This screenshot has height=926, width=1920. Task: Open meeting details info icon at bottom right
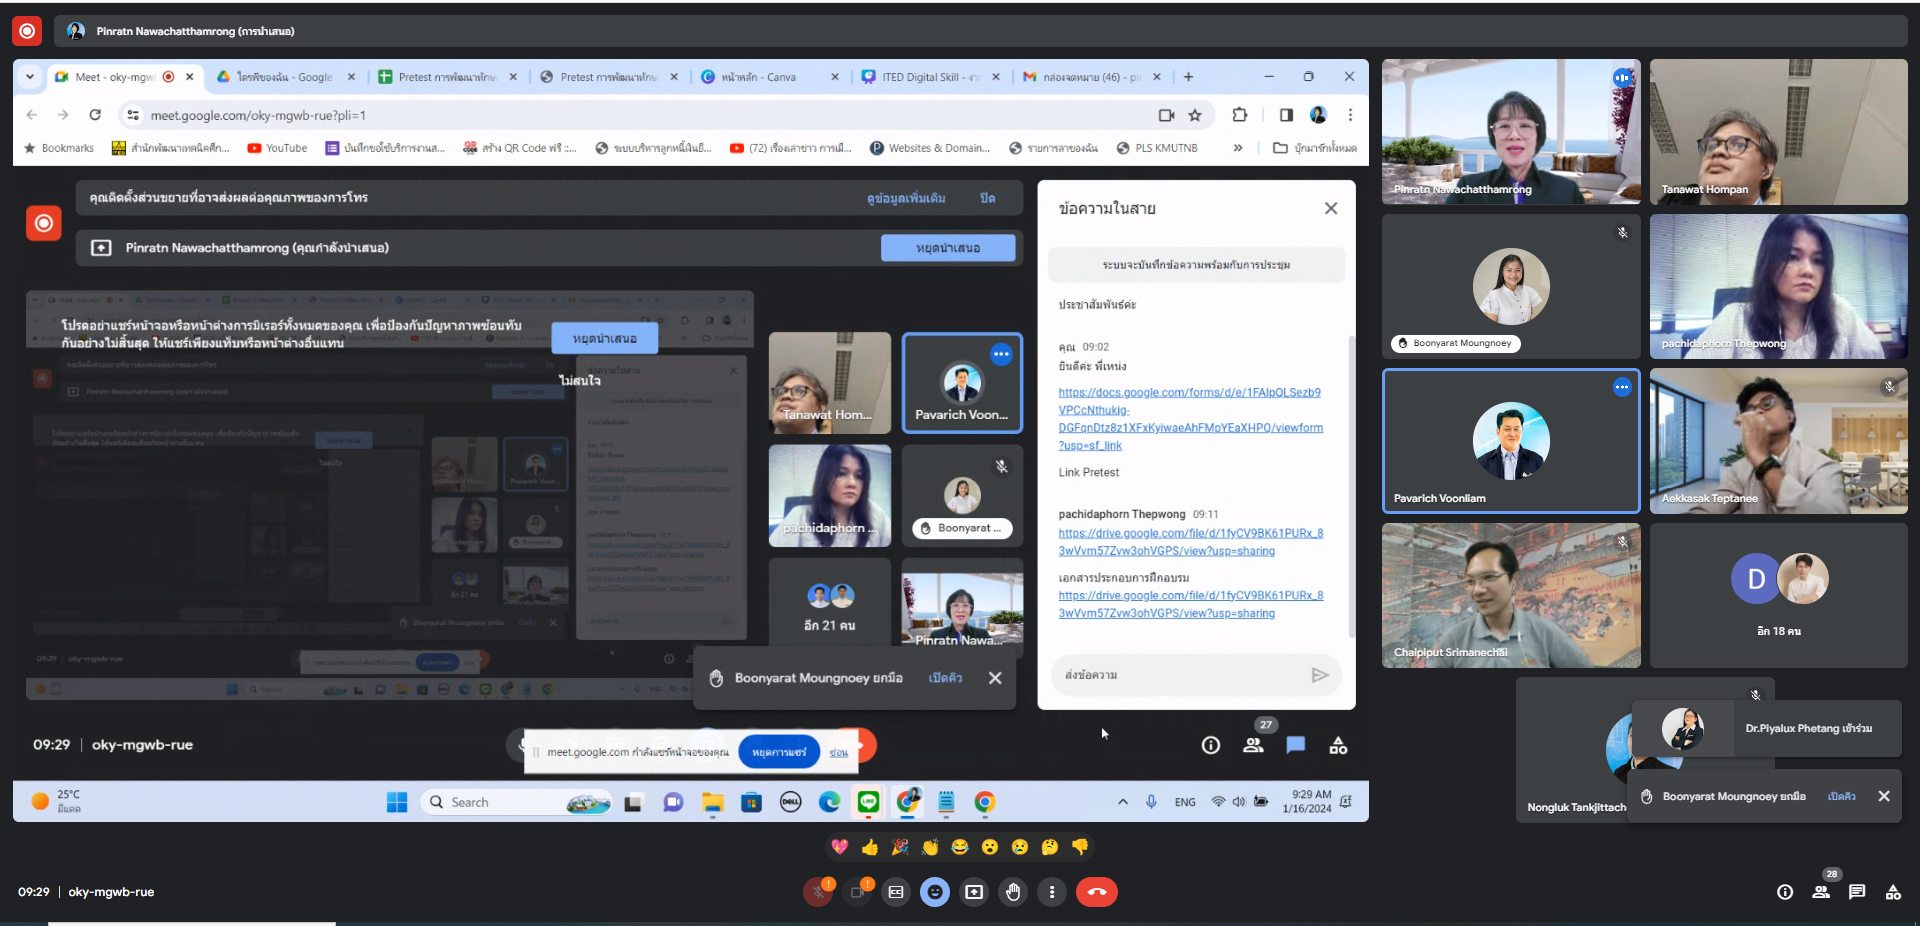(x=1785, y=892)
